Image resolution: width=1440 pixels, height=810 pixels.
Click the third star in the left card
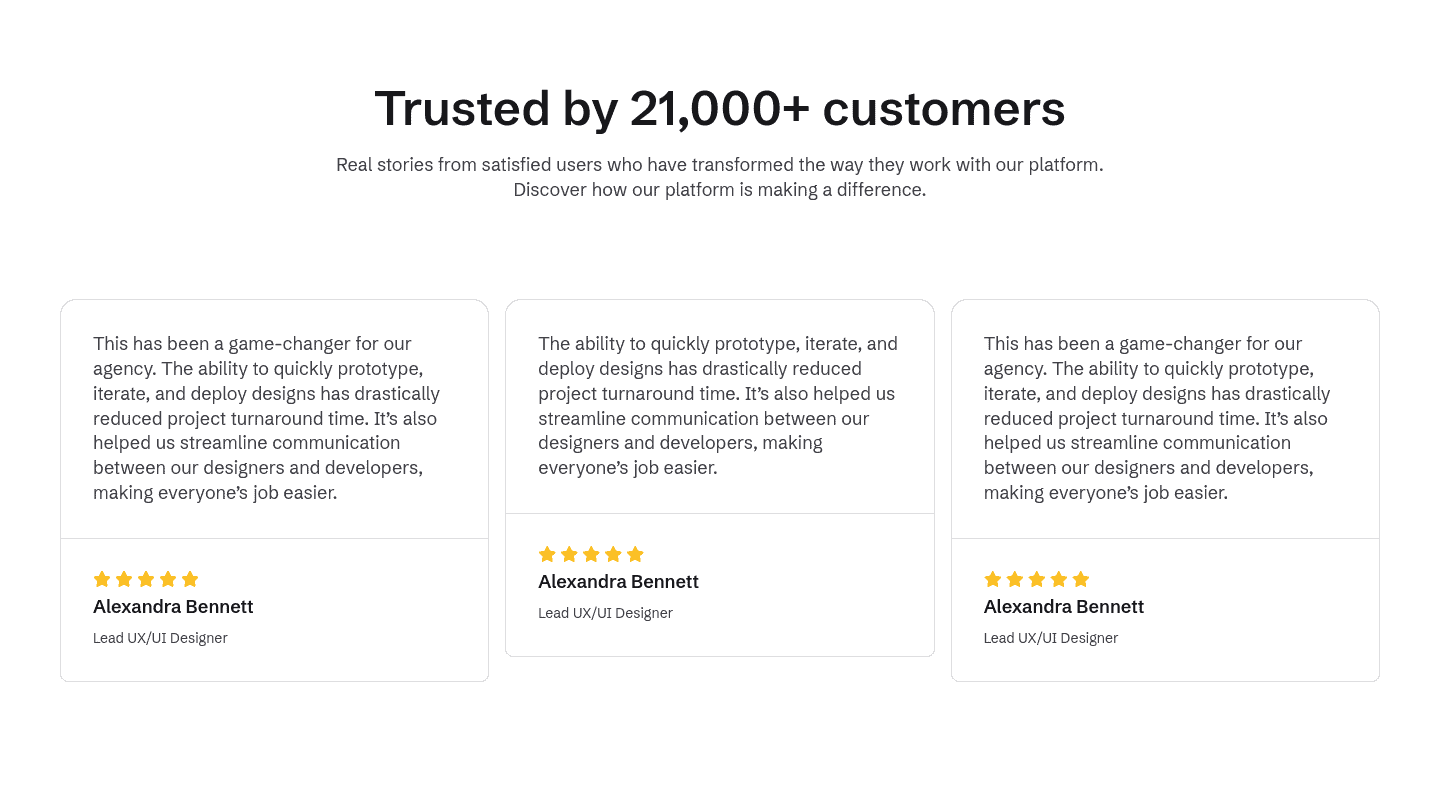click(146, 579)
